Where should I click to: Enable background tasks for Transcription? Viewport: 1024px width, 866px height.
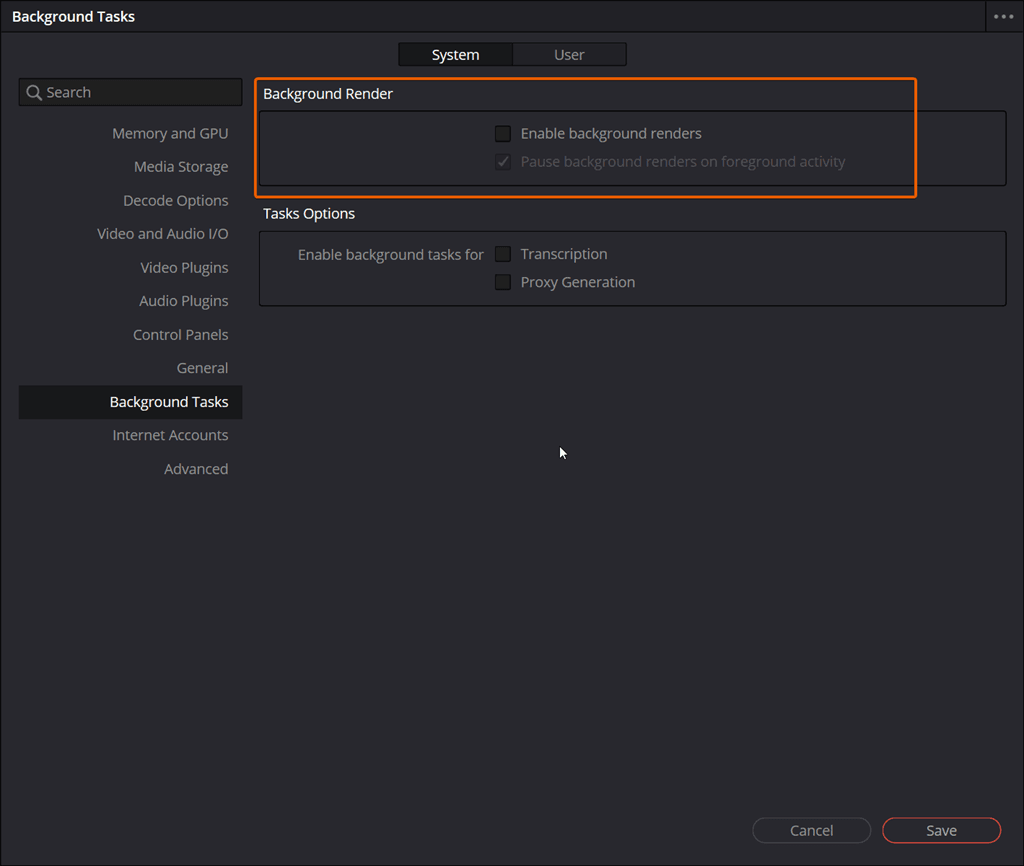coord(502,254)
